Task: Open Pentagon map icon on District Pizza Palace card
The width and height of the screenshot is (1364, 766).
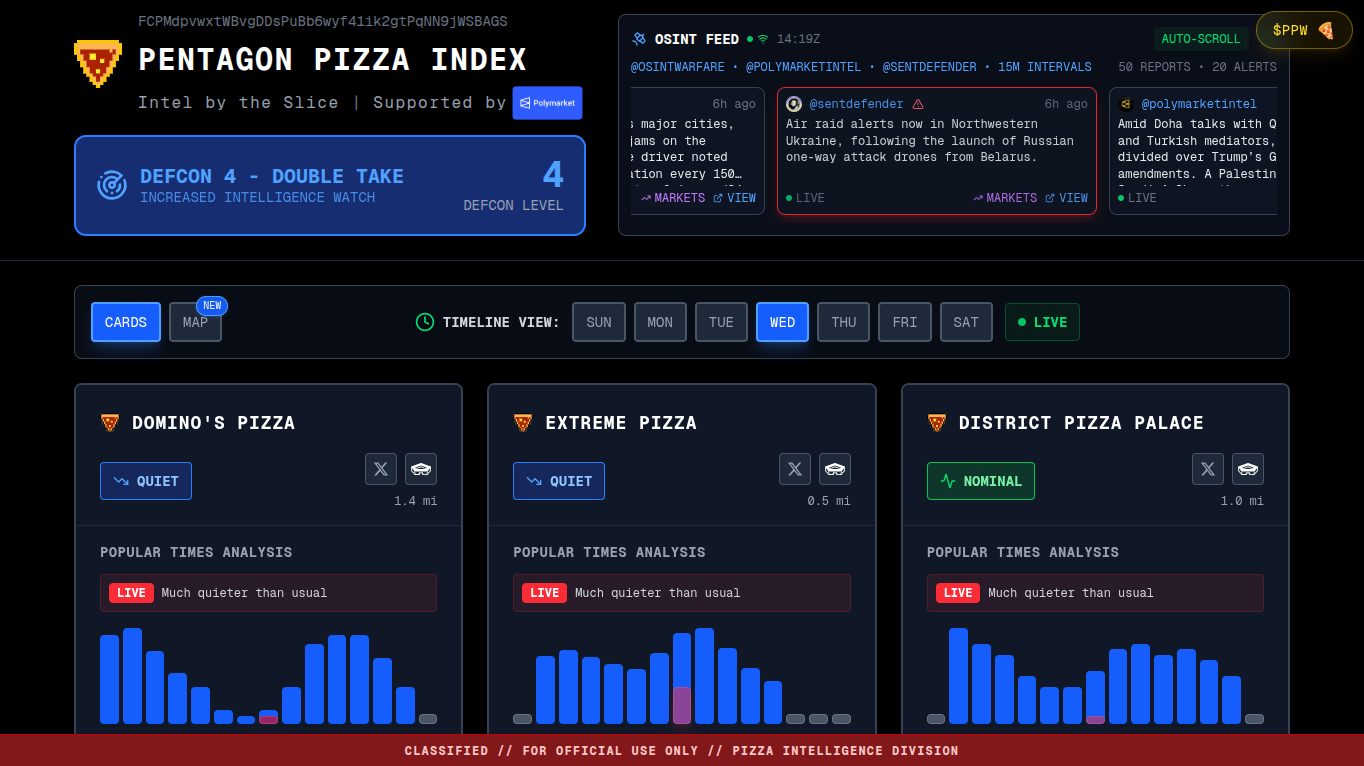Action: (1248, 468)
